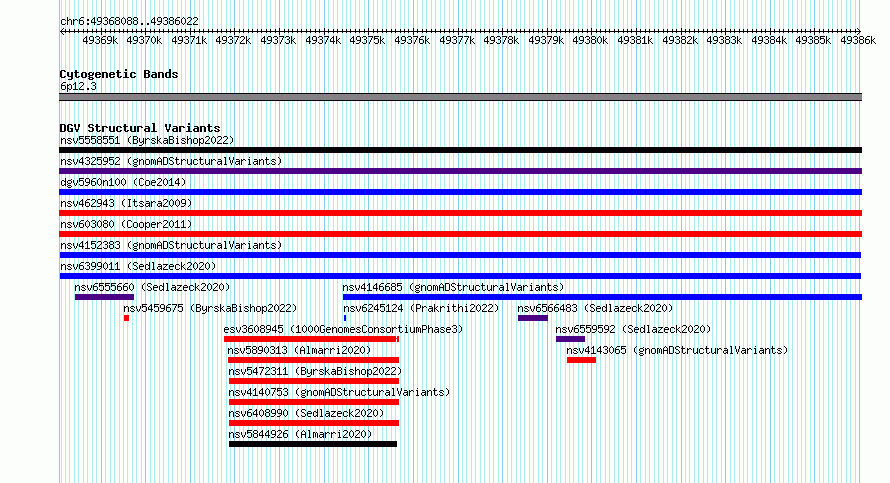Select the red nsv4143065 variant bar
Image resolution: width=890 pixels, height=483 pixels.
[581, 360]
